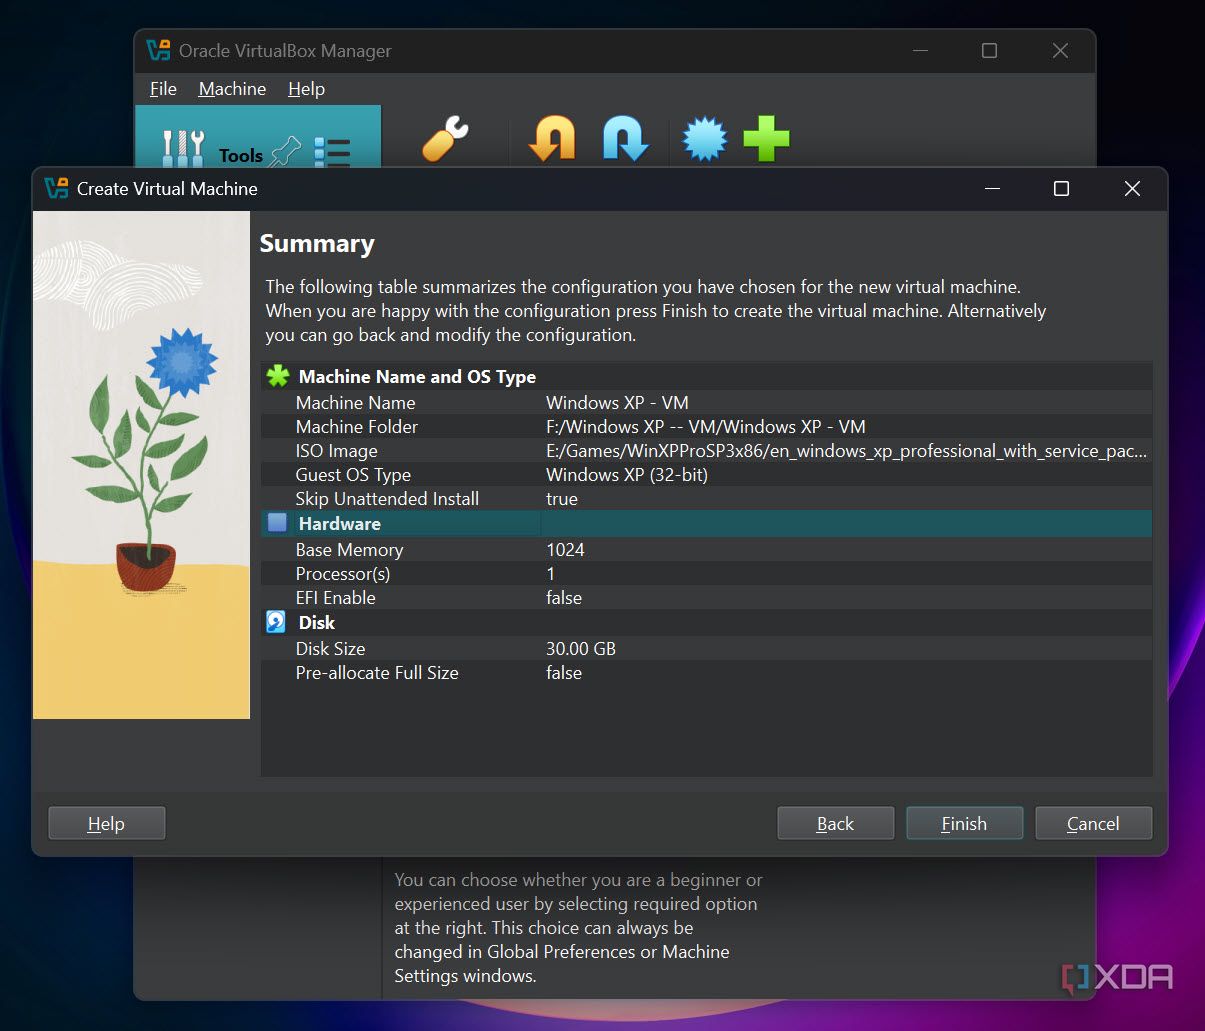Select the Base Memory row

[x=705, y=550]
